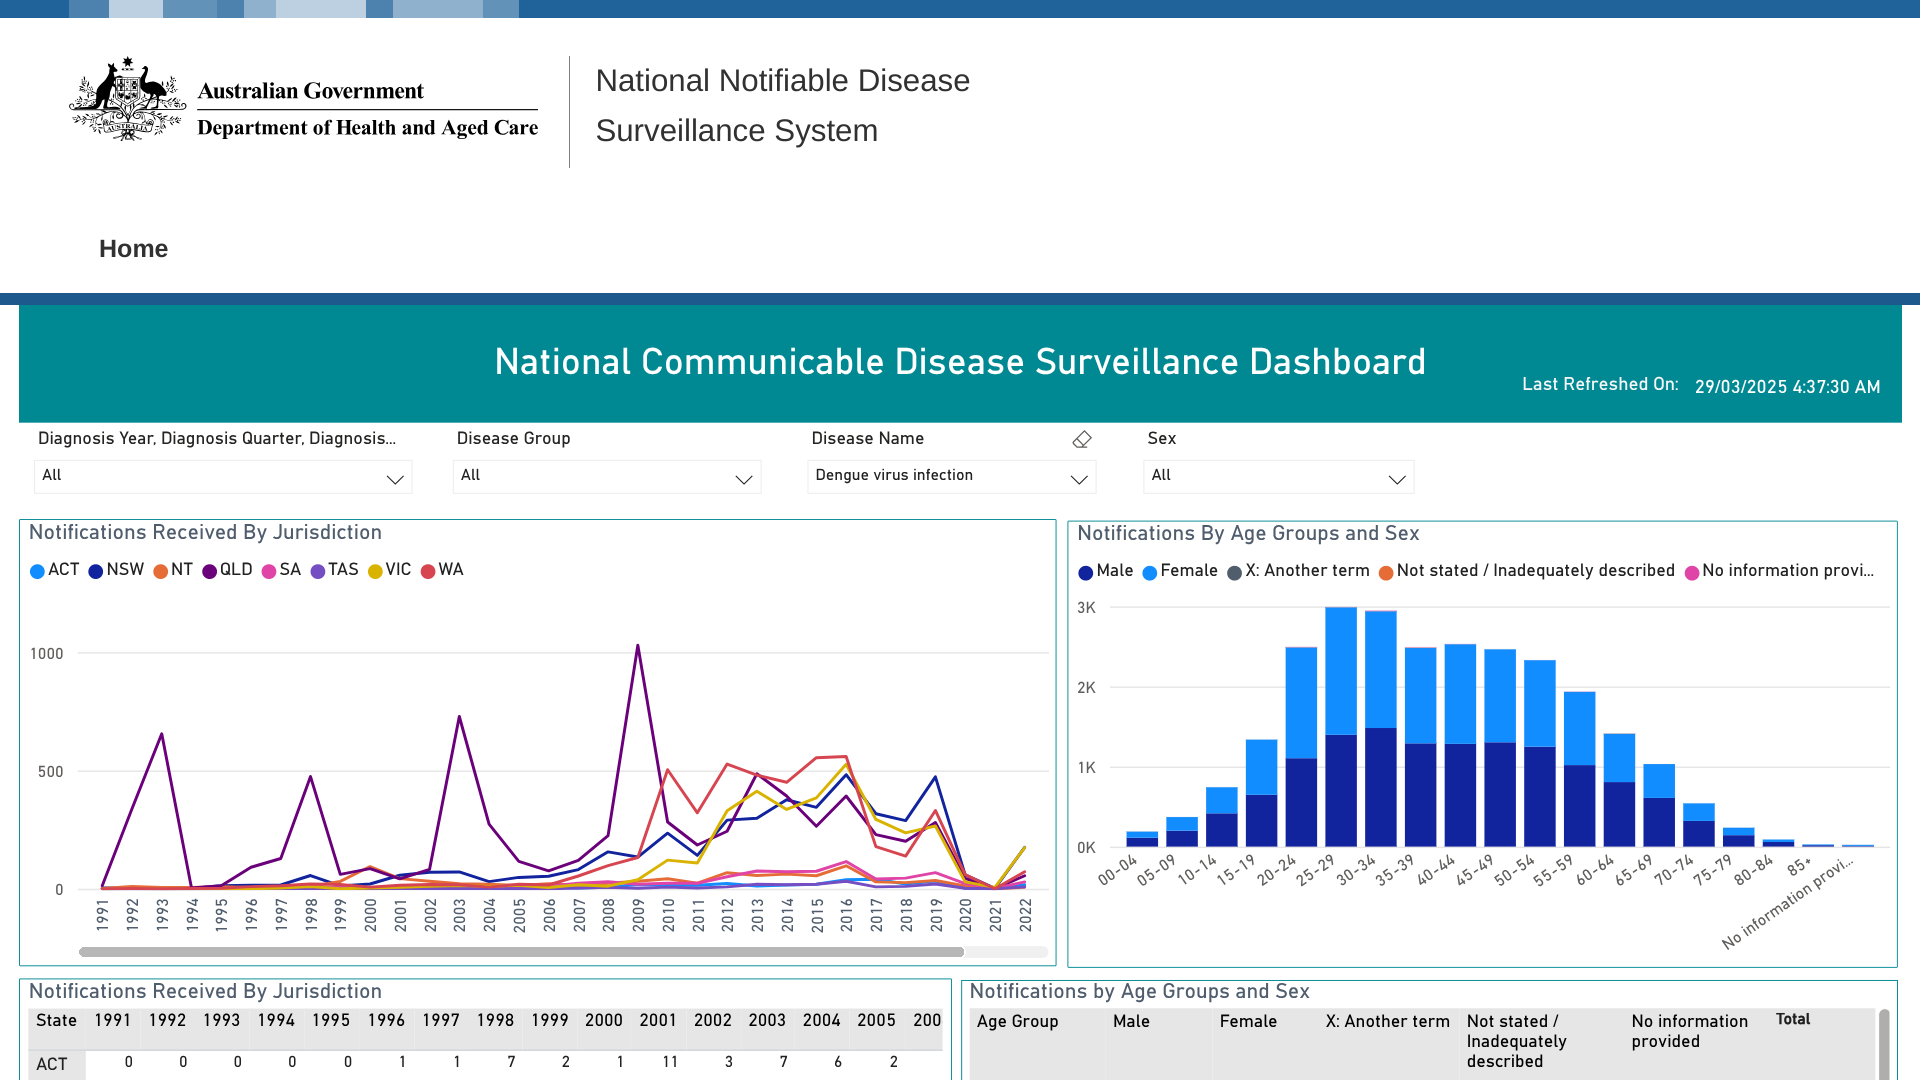1920x1080 pixels.
Task: Click the X: Another term legend dot
Action: [1235, 573]
